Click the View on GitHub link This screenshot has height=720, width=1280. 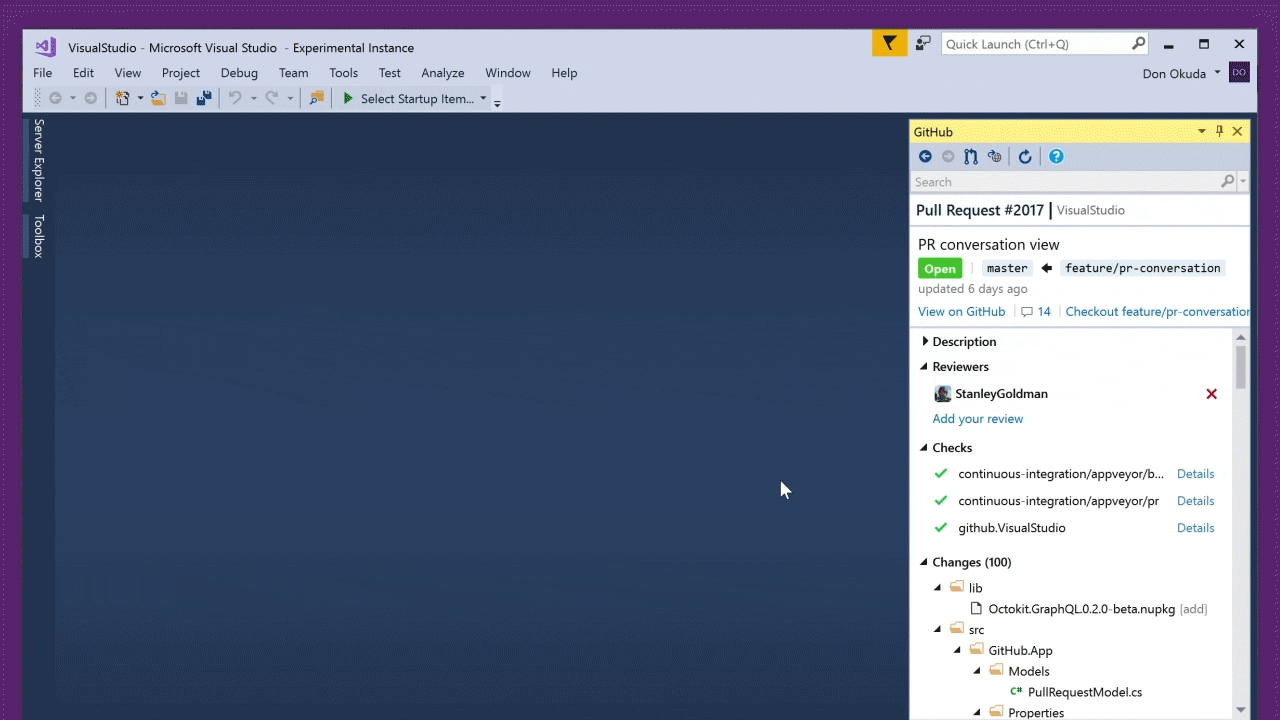(x=962, y=312)
